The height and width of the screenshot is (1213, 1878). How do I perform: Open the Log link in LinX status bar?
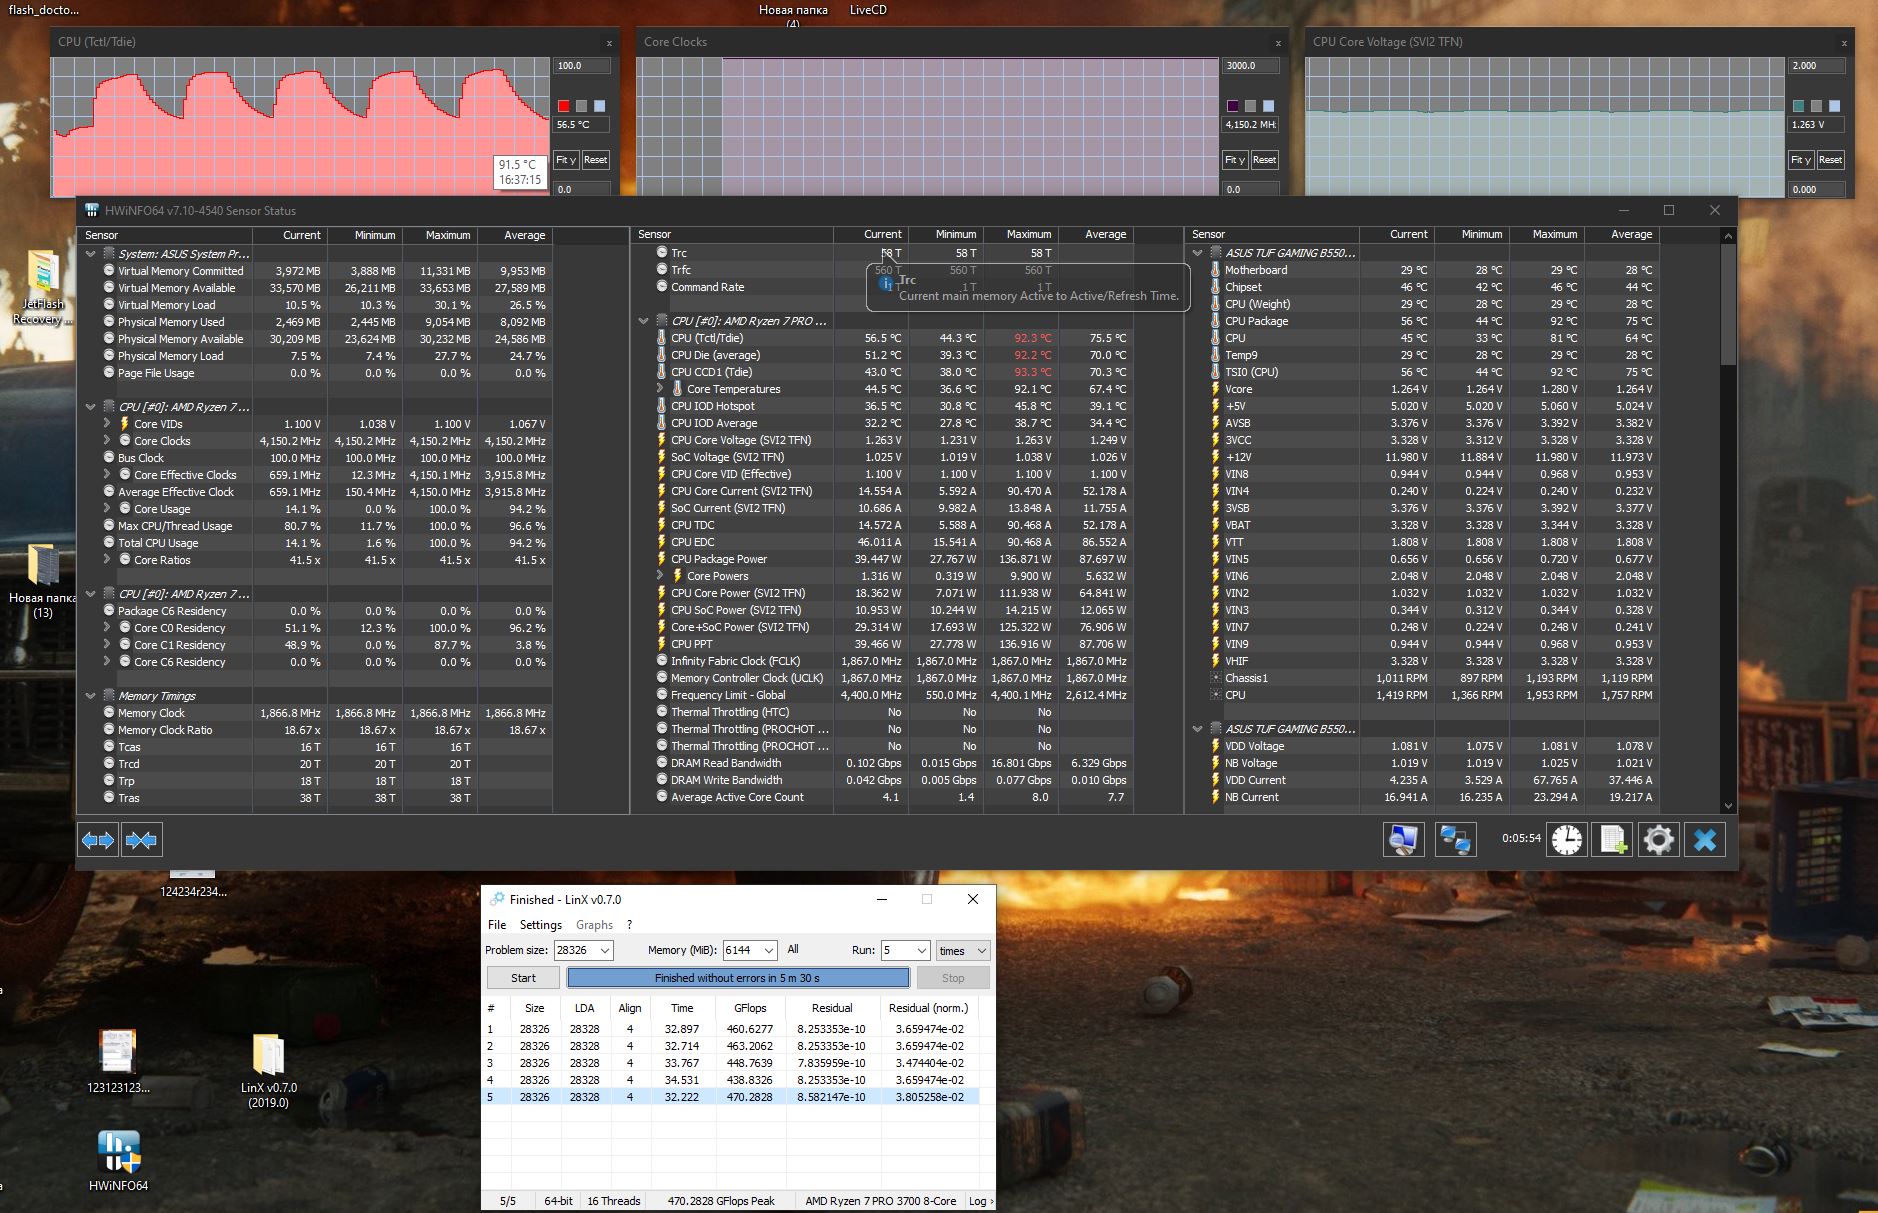(980, 1201)
